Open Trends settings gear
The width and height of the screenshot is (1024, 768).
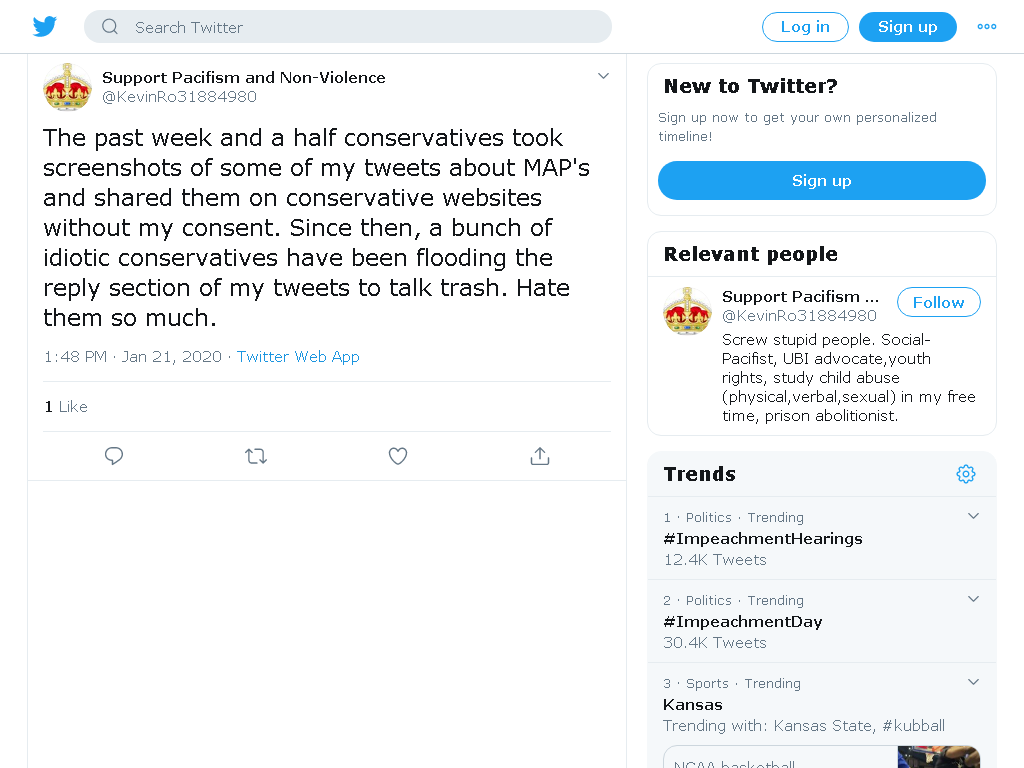966,474
